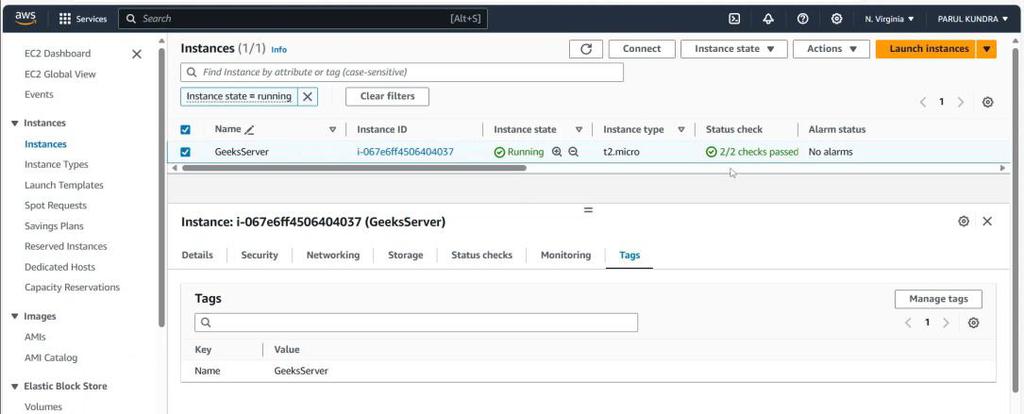Collapse the Elastic Block Store section
Image resolution: width=1024 pixels, height=414 pixels.
[15, 387]
